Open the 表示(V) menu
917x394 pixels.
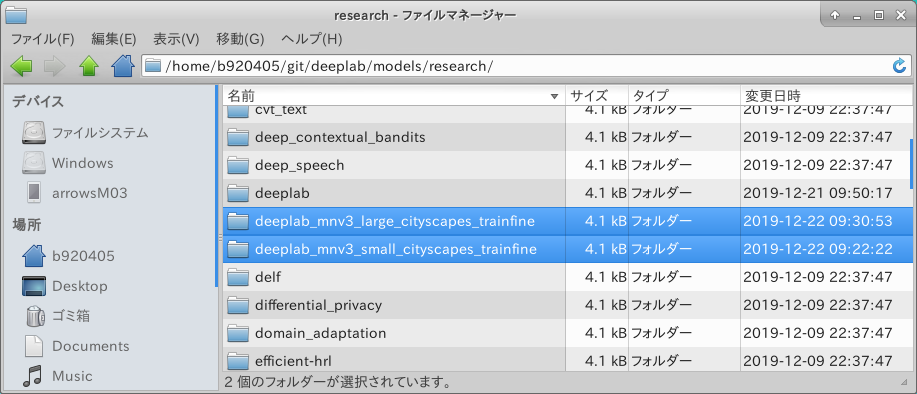pos(176,40)
